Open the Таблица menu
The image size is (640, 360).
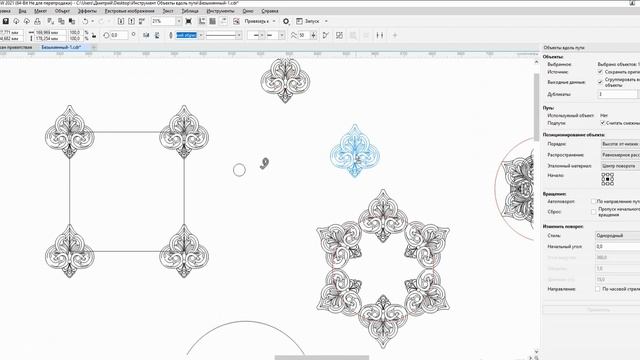190,11
